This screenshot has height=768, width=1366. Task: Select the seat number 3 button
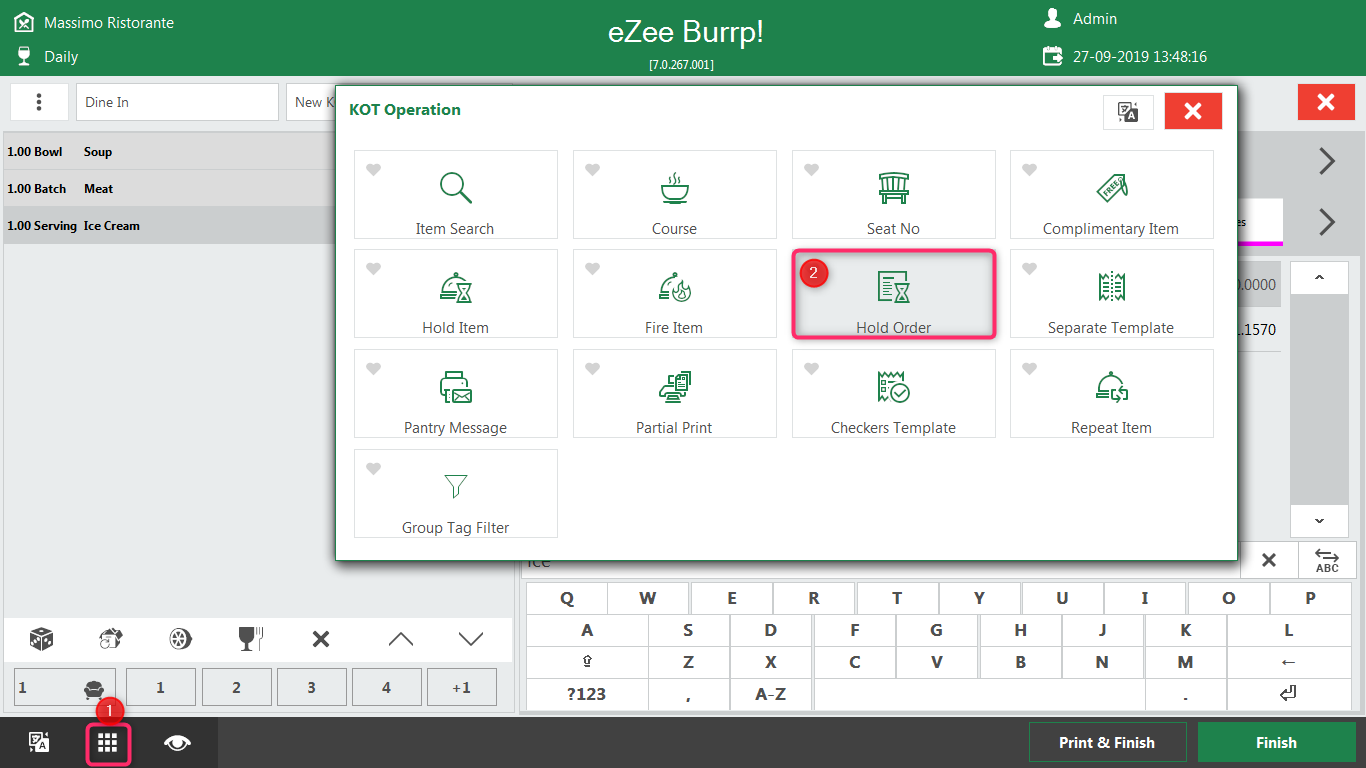[x=311, y=688]
